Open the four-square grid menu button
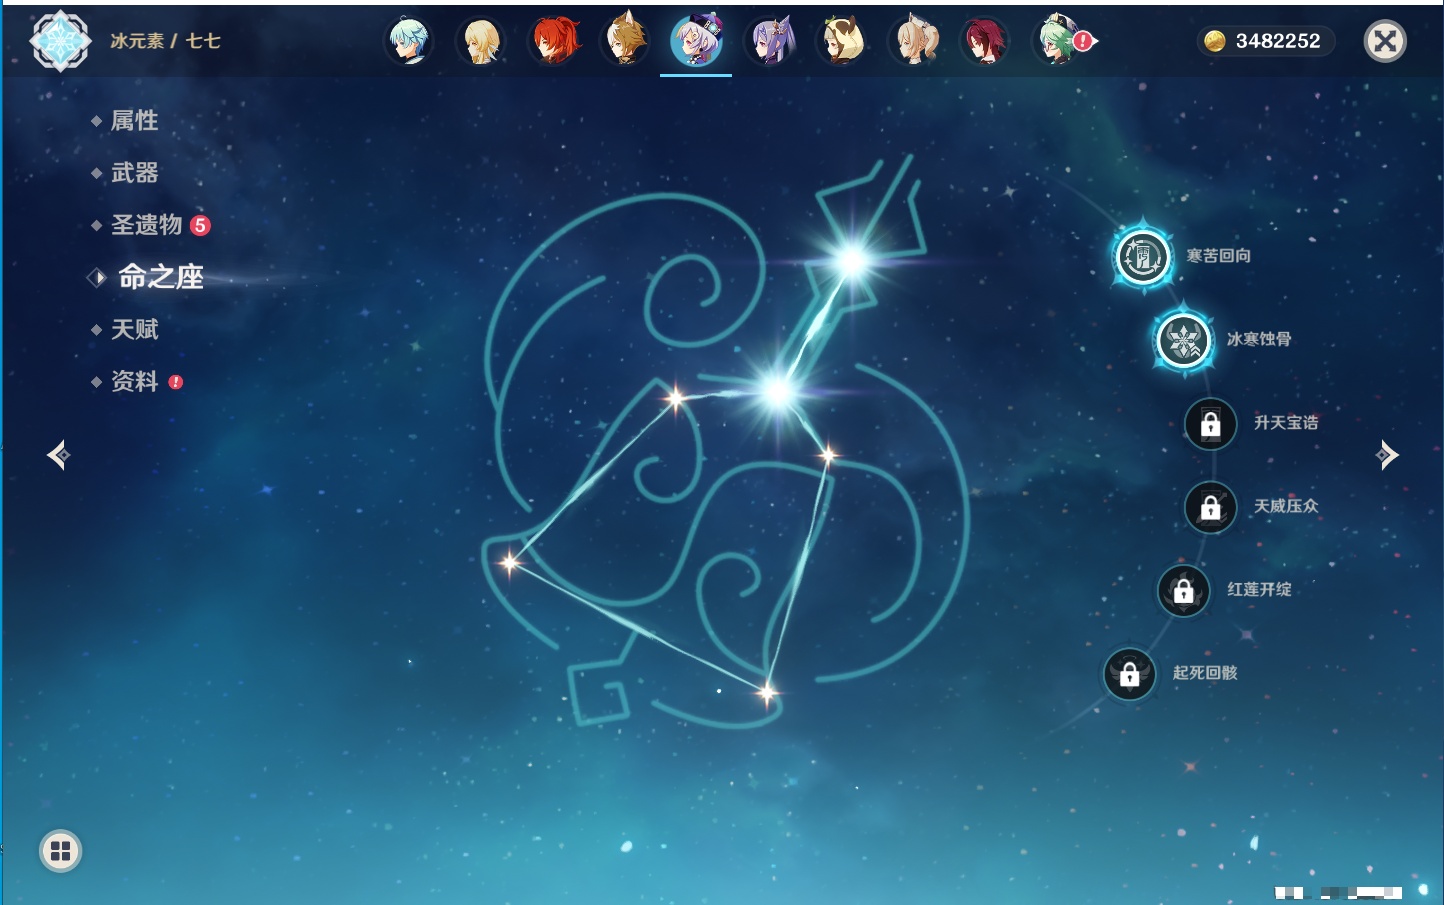The height and width of the screenshot is (905, 1444). pos(60,851)
